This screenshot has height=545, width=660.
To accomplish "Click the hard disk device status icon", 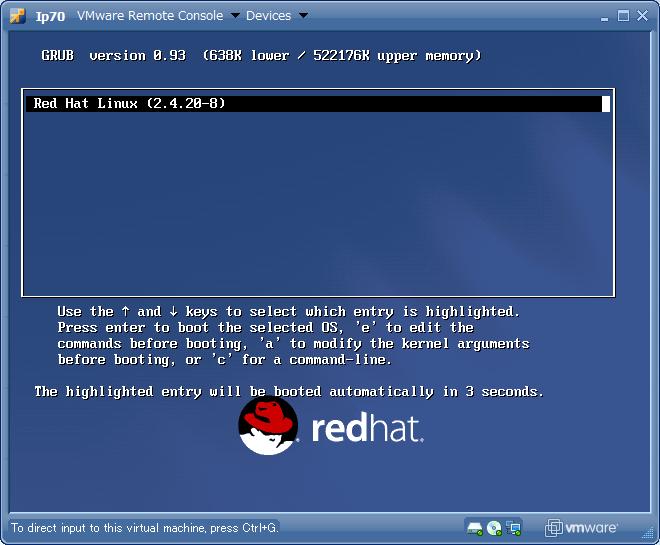I will pos(475,528).
